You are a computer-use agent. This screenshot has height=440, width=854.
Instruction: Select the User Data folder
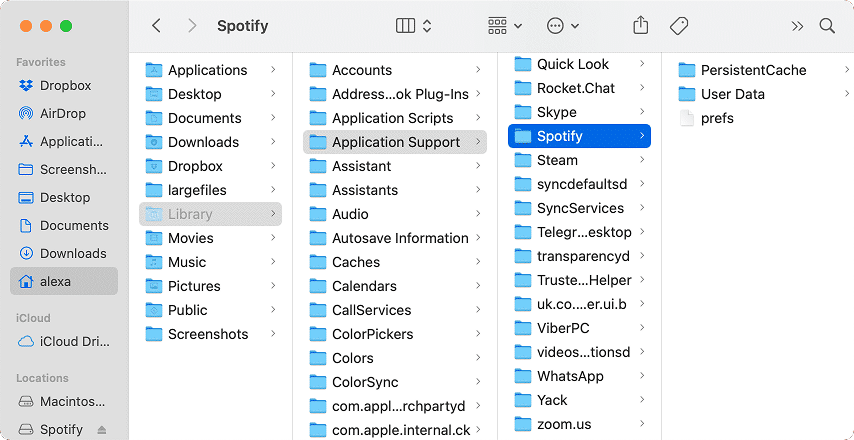click(x=762, y=94)
